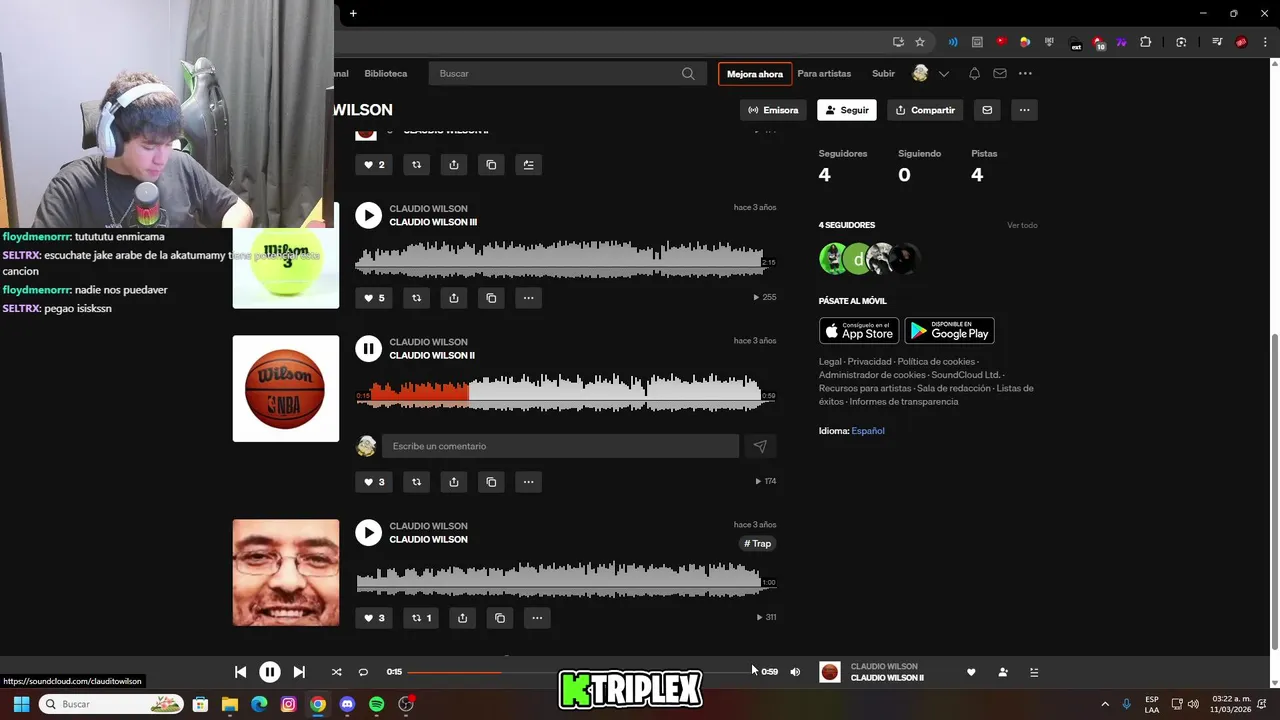This screenshot has width=1280, height=720.
Task: Open more options for CLAUDIO WILSON II
Action: click(x=528, y=481)
